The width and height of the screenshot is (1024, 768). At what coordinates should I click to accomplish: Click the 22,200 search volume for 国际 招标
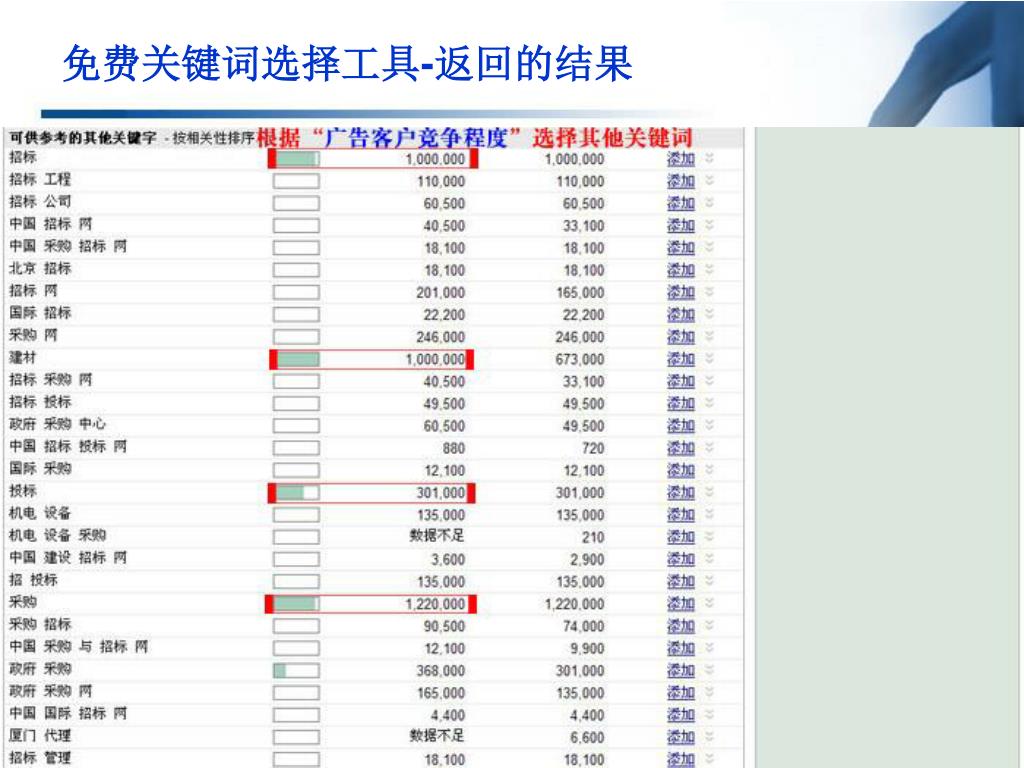tap(444, 315)
